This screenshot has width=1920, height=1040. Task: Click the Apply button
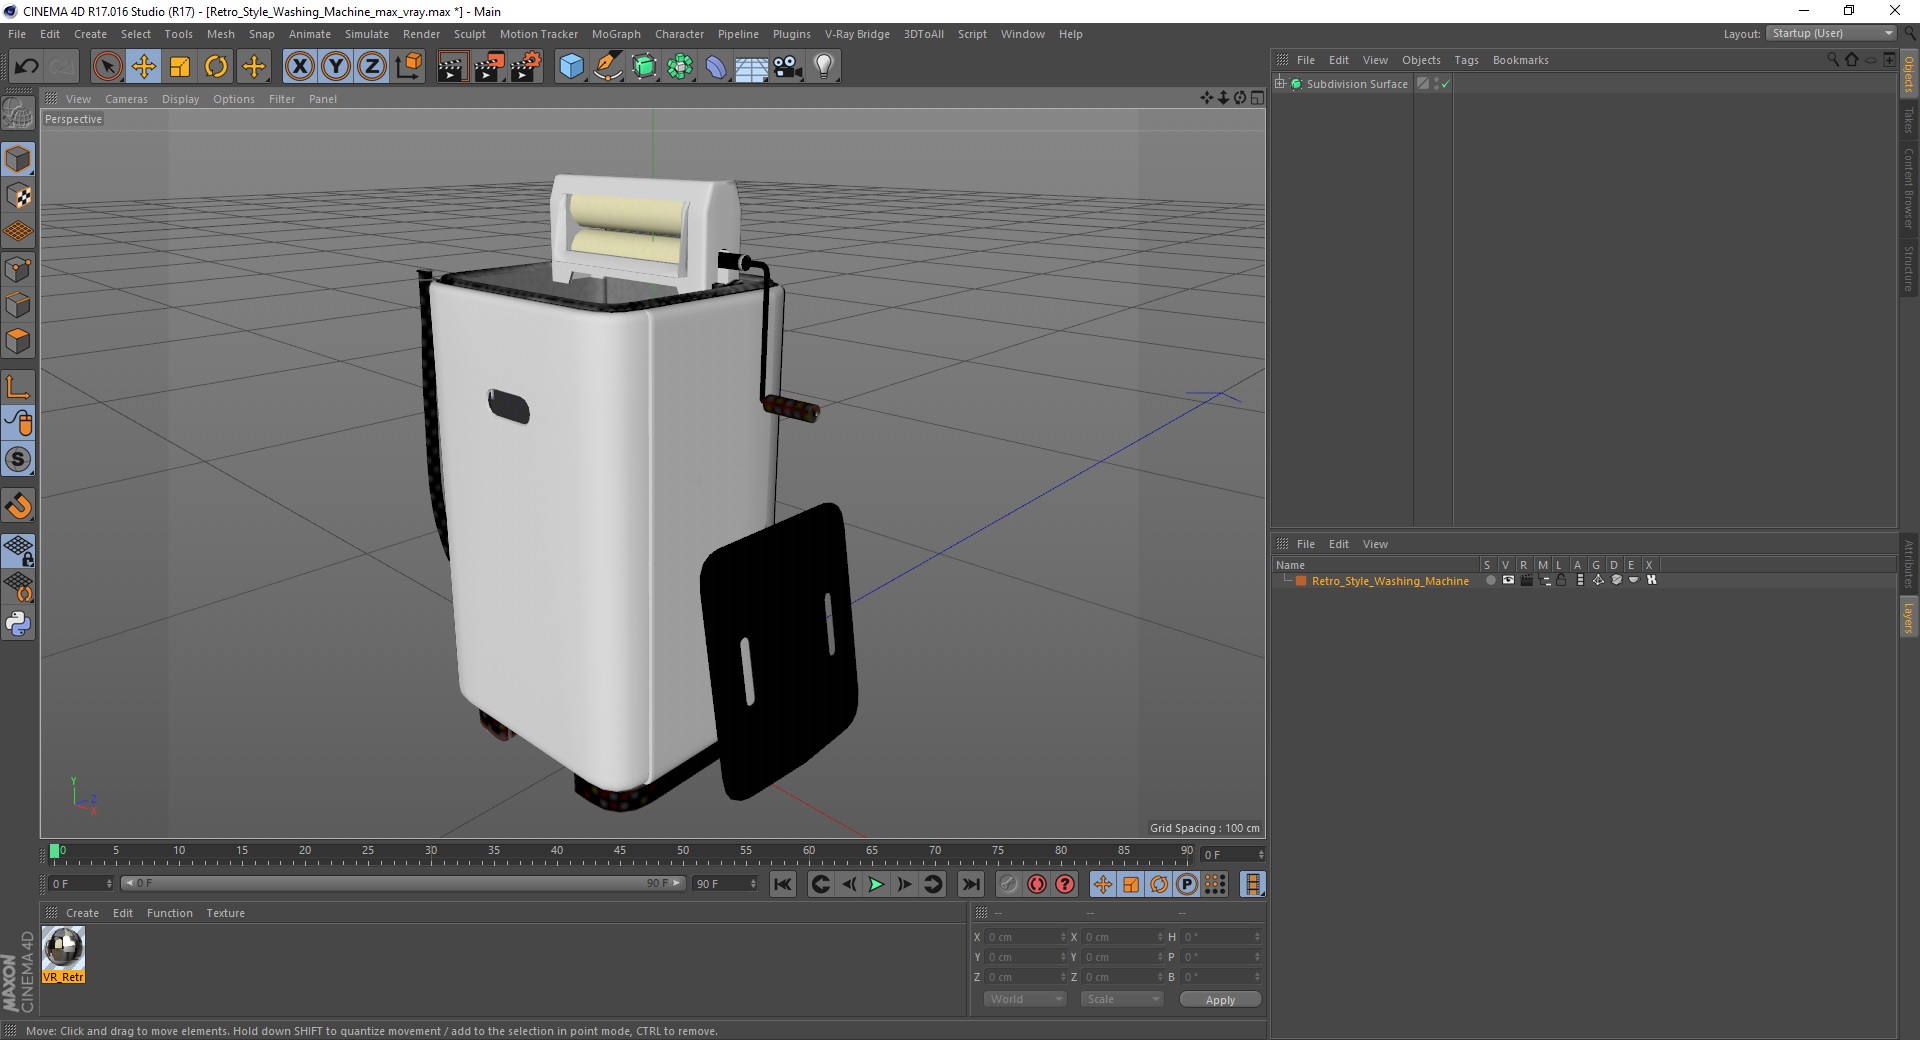point(1220,1000)
